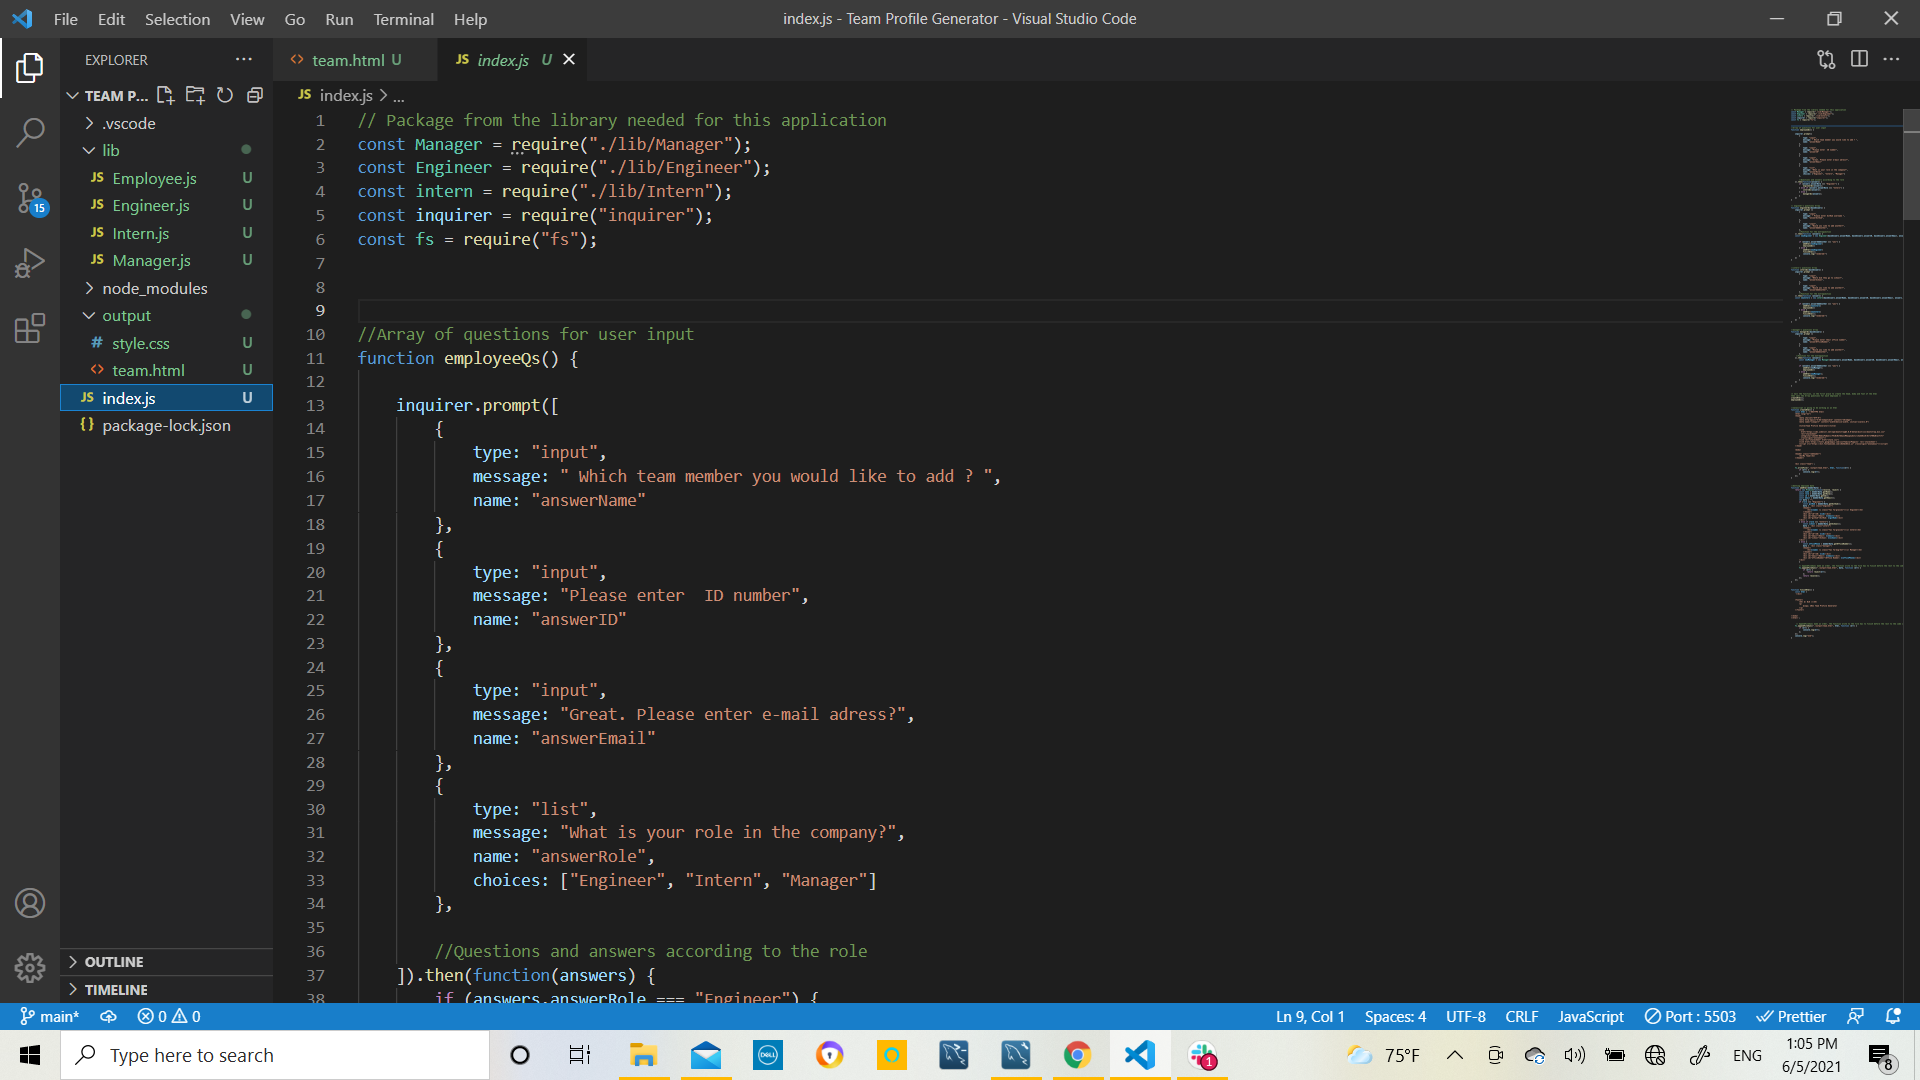Collapse the output folder

click(127, 315)
